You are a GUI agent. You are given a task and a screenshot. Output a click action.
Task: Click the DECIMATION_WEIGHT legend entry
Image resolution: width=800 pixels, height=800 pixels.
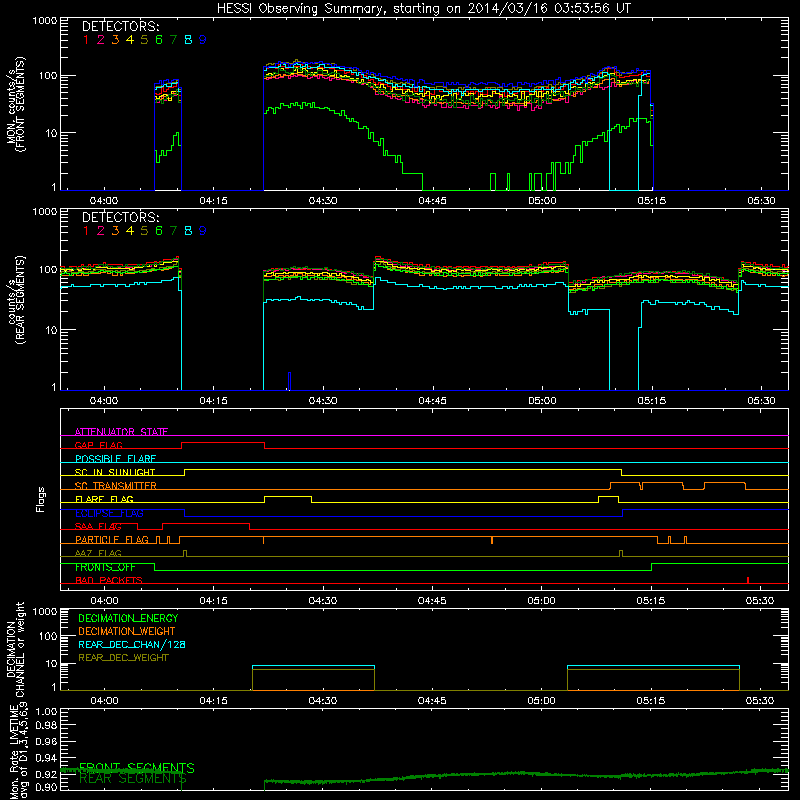pyautogui.click(x=127, y=631)
